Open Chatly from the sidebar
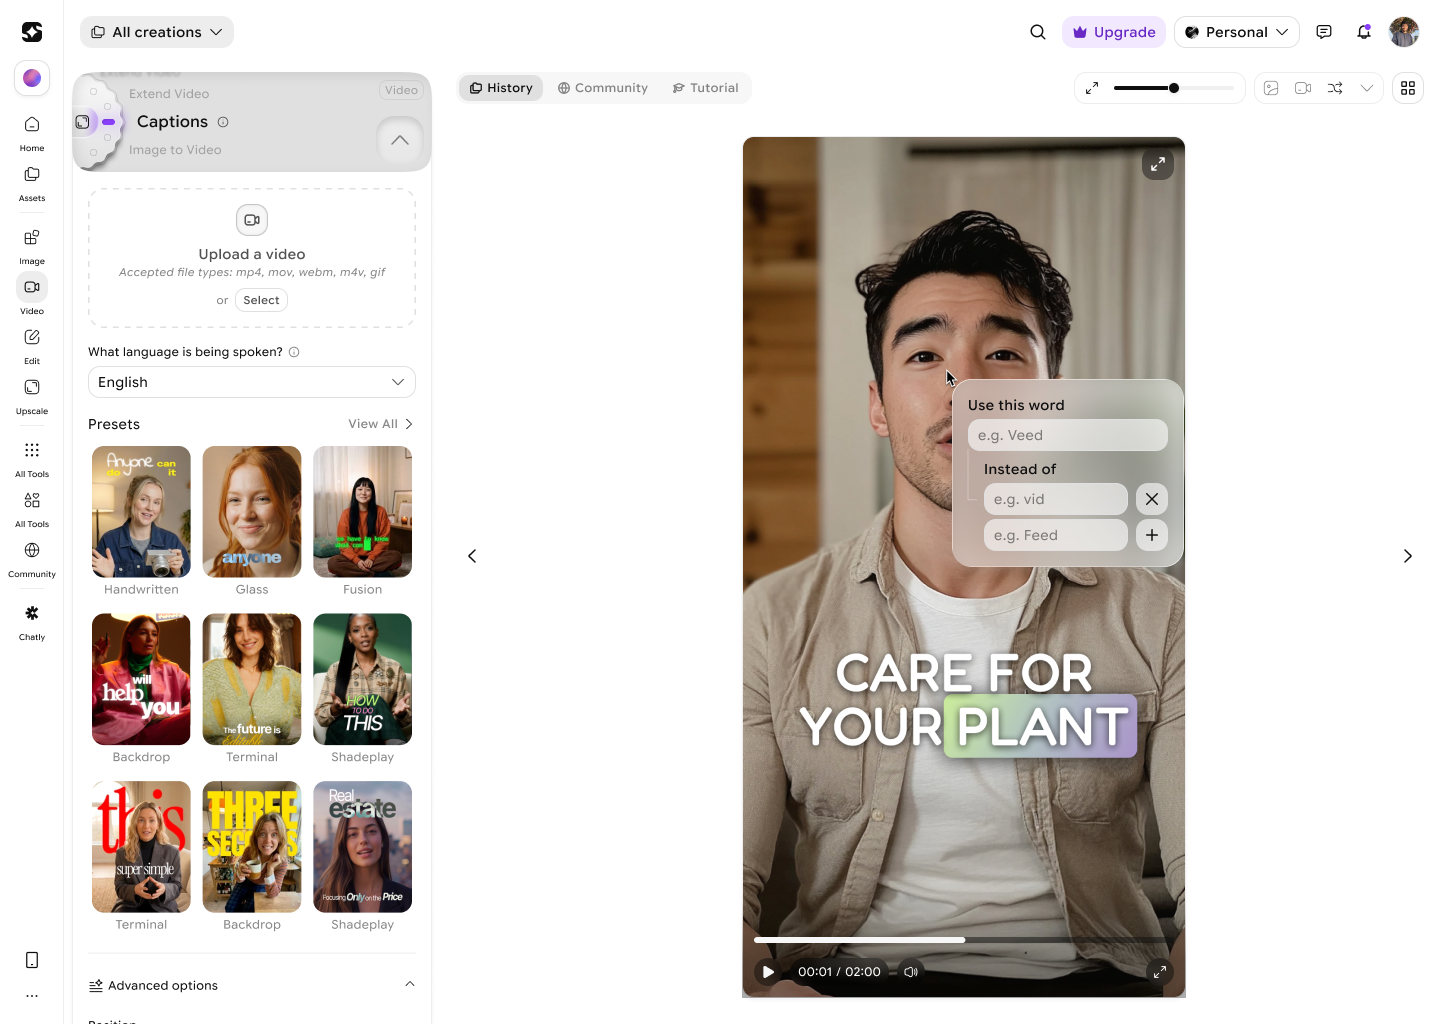 click(x=32, y=621)
